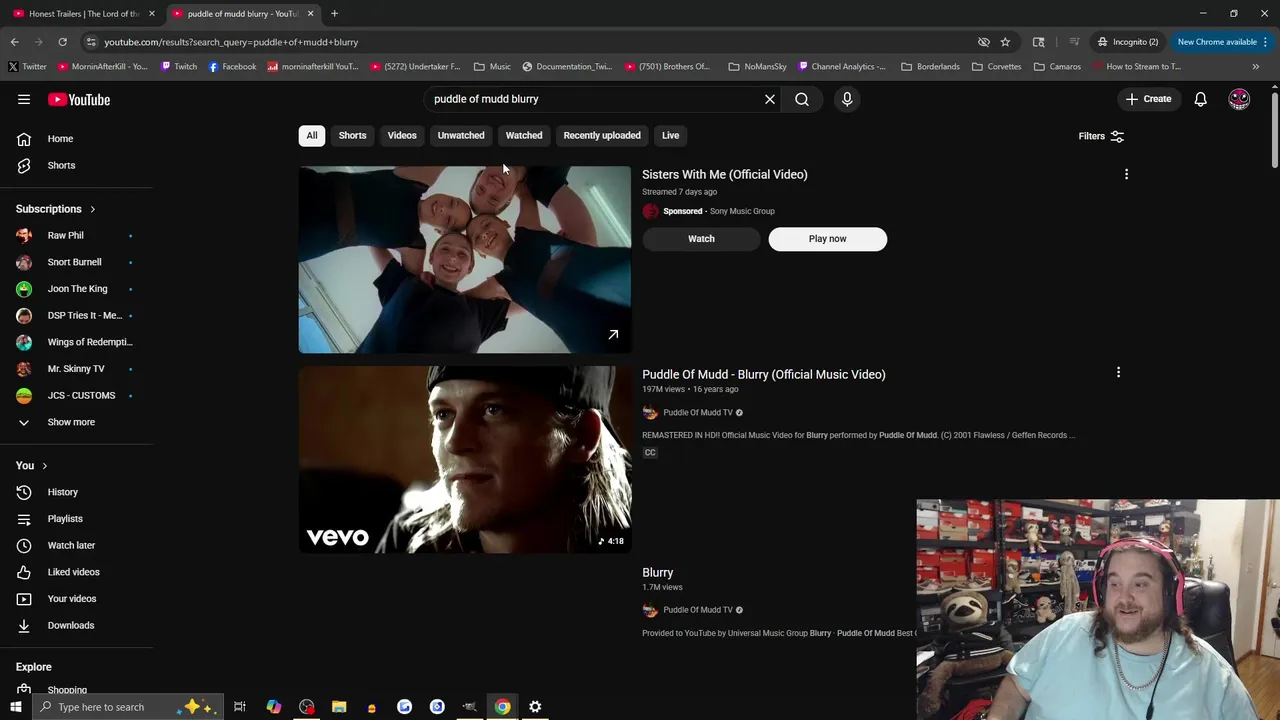Viewport: 1280px width, 720px height.
Task: Select the Recently uploaded filter chip
Action: click(602, 135)
